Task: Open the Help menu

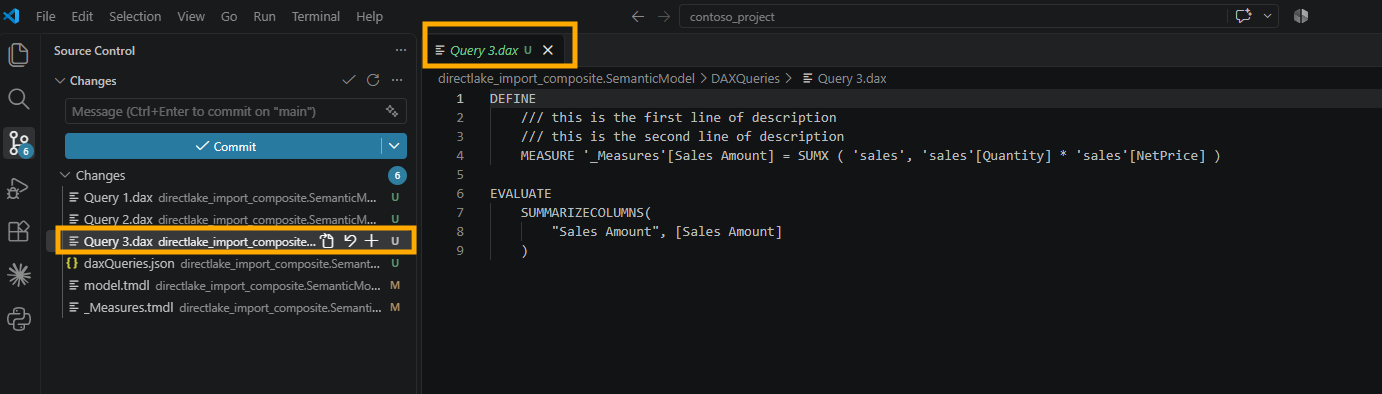Action: click(x=369, y=16)
